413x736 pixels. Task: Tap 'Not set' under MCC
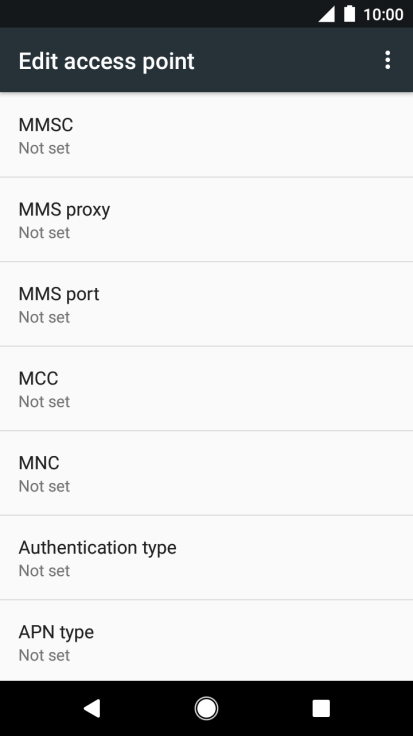click(x=44, y=401)
